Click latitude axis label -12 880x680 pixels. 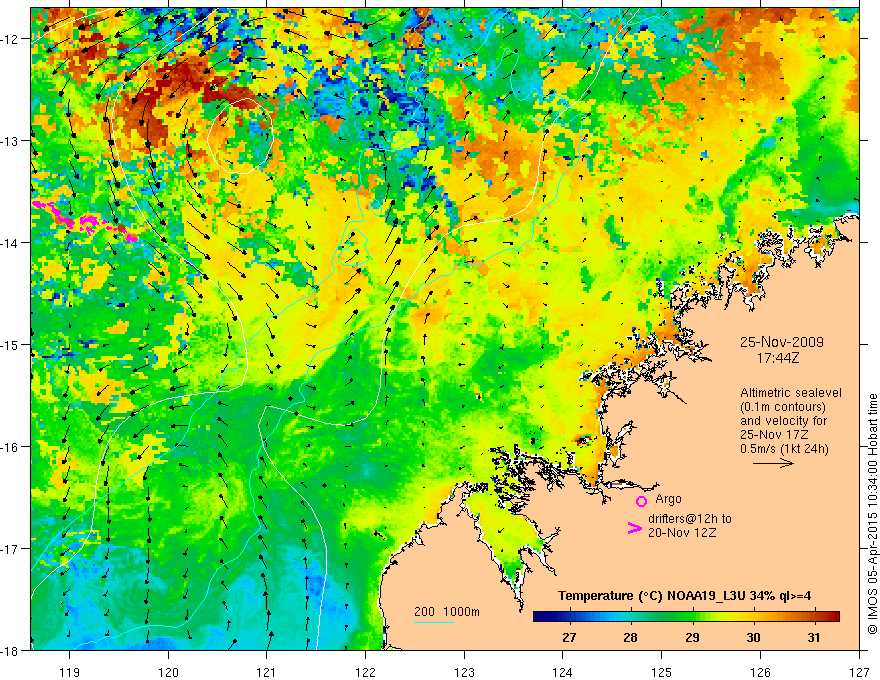tap(10, 39)
